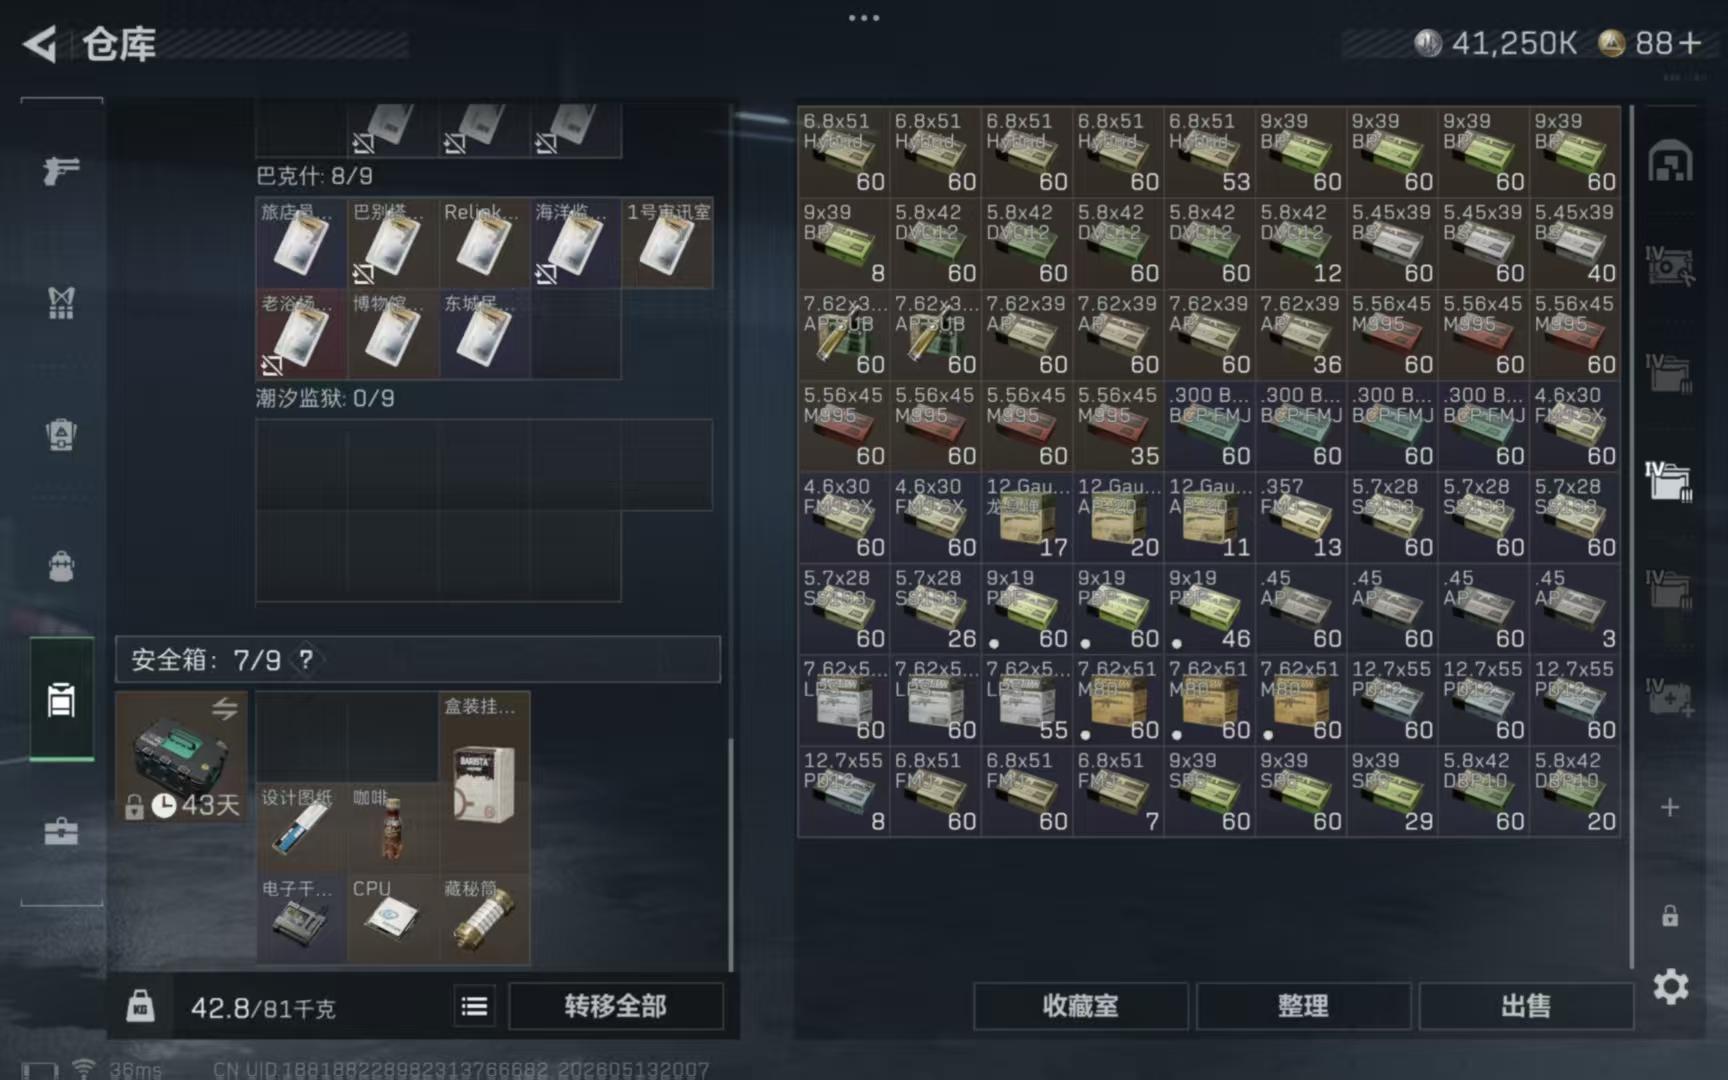
Task: Switch to the first IV camera storage box
Action: coord(1670,265)
